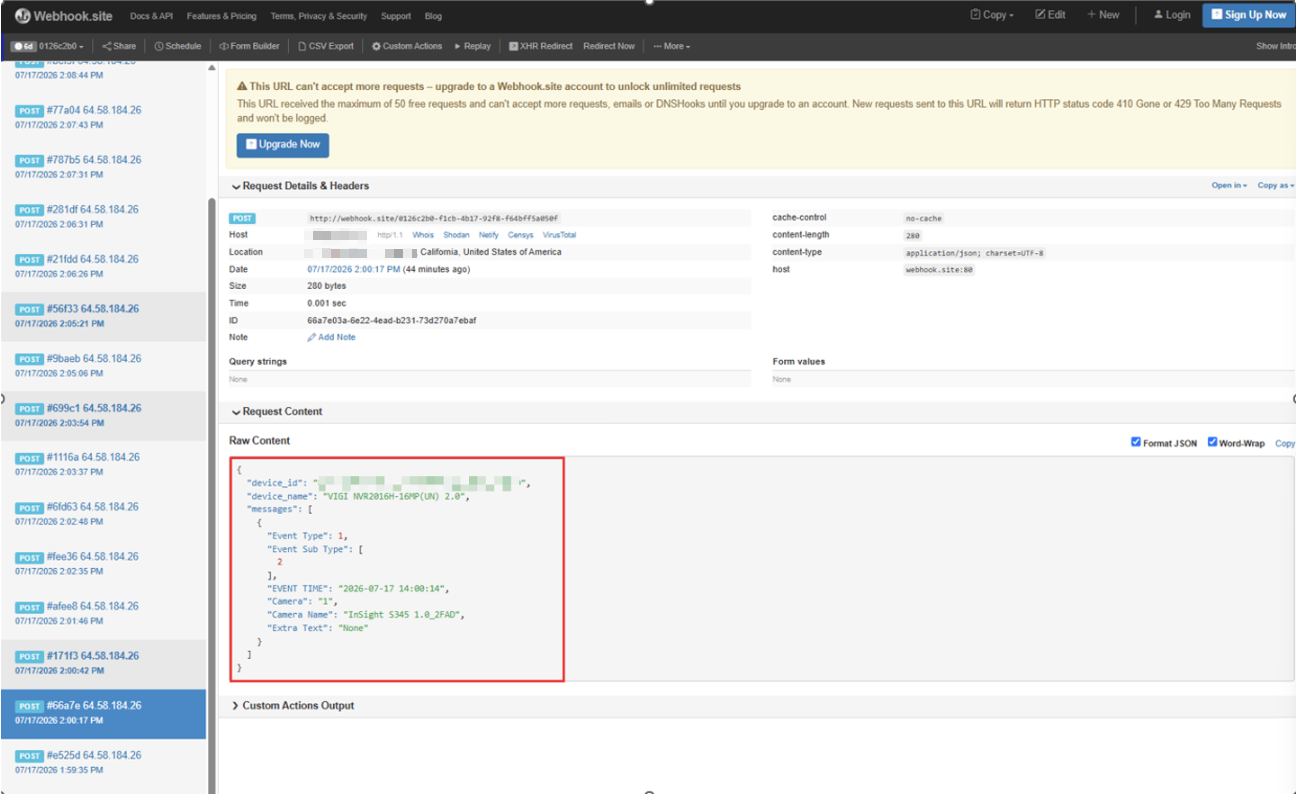Click the Sign Up Now button
The height and width of the screenshot is (795, 1296).
[x=1248, y=15]
